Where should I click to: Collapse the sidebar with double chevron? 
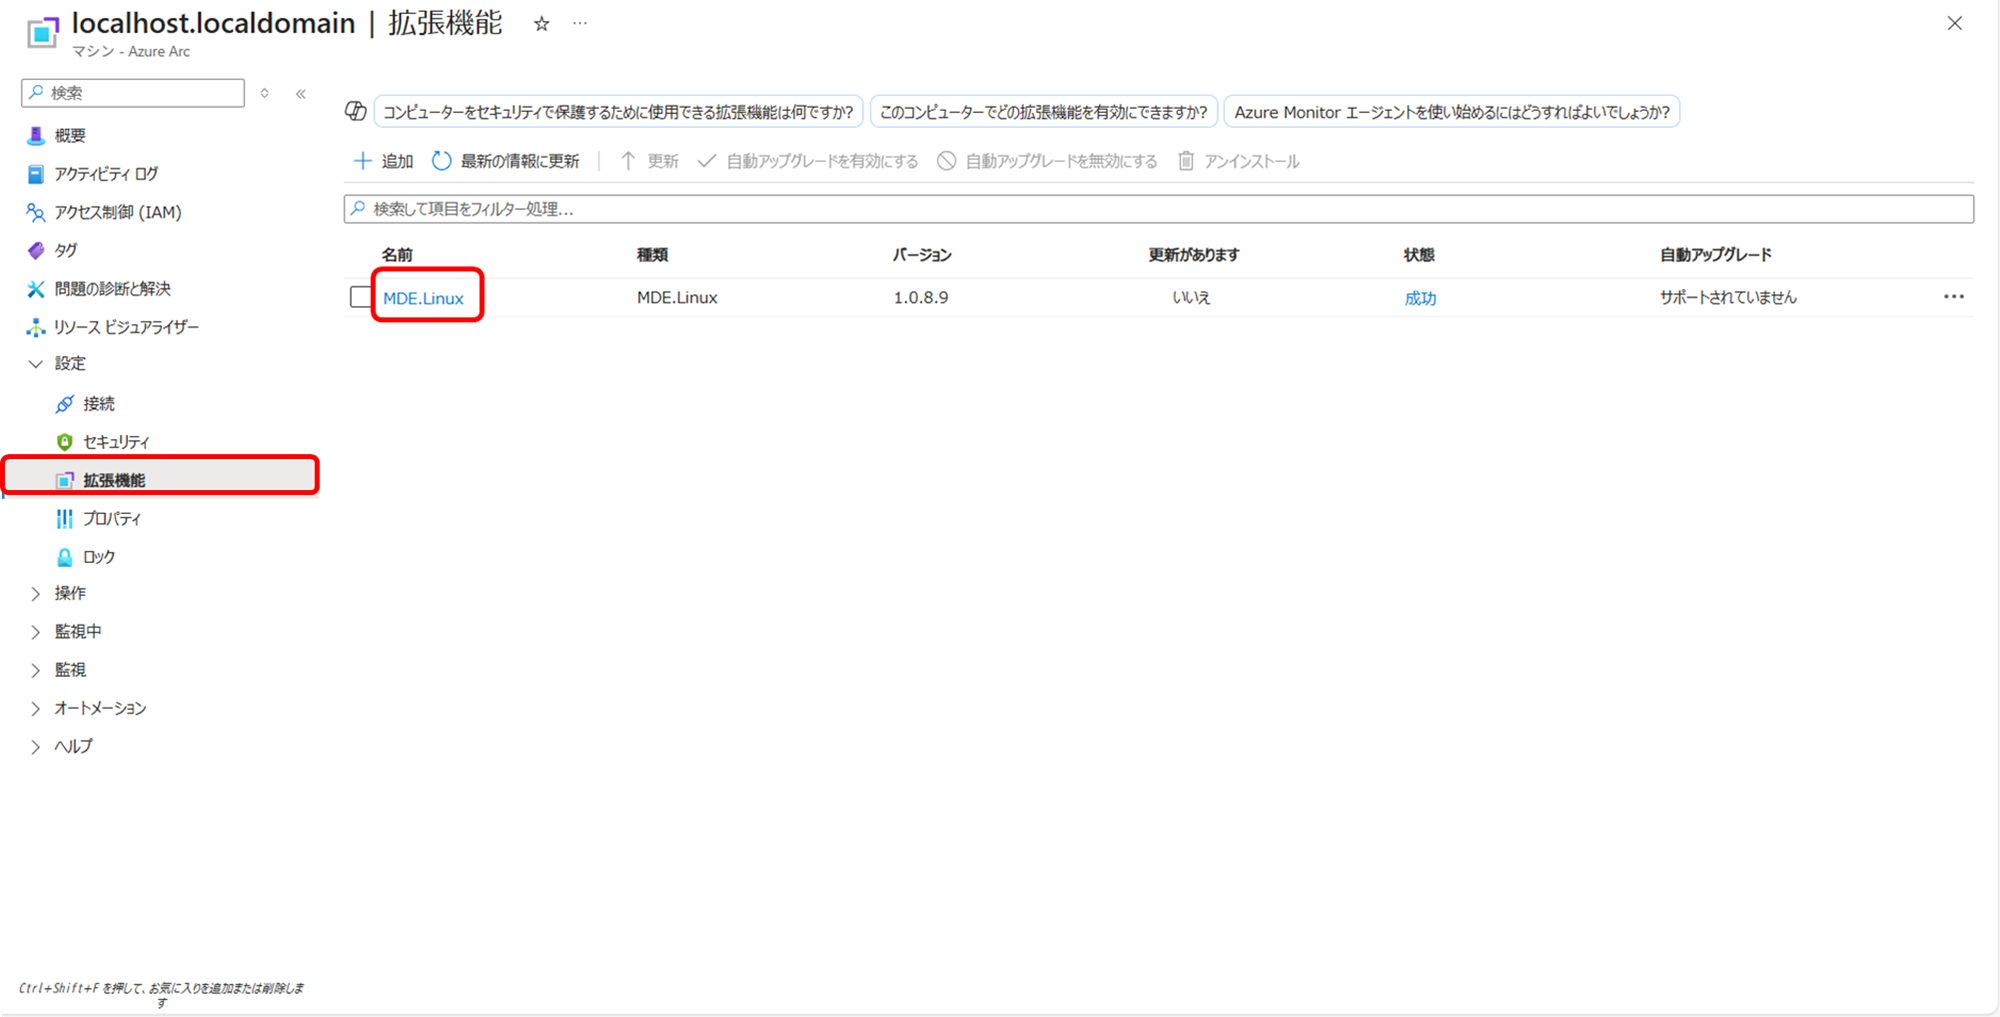[301, 93]
